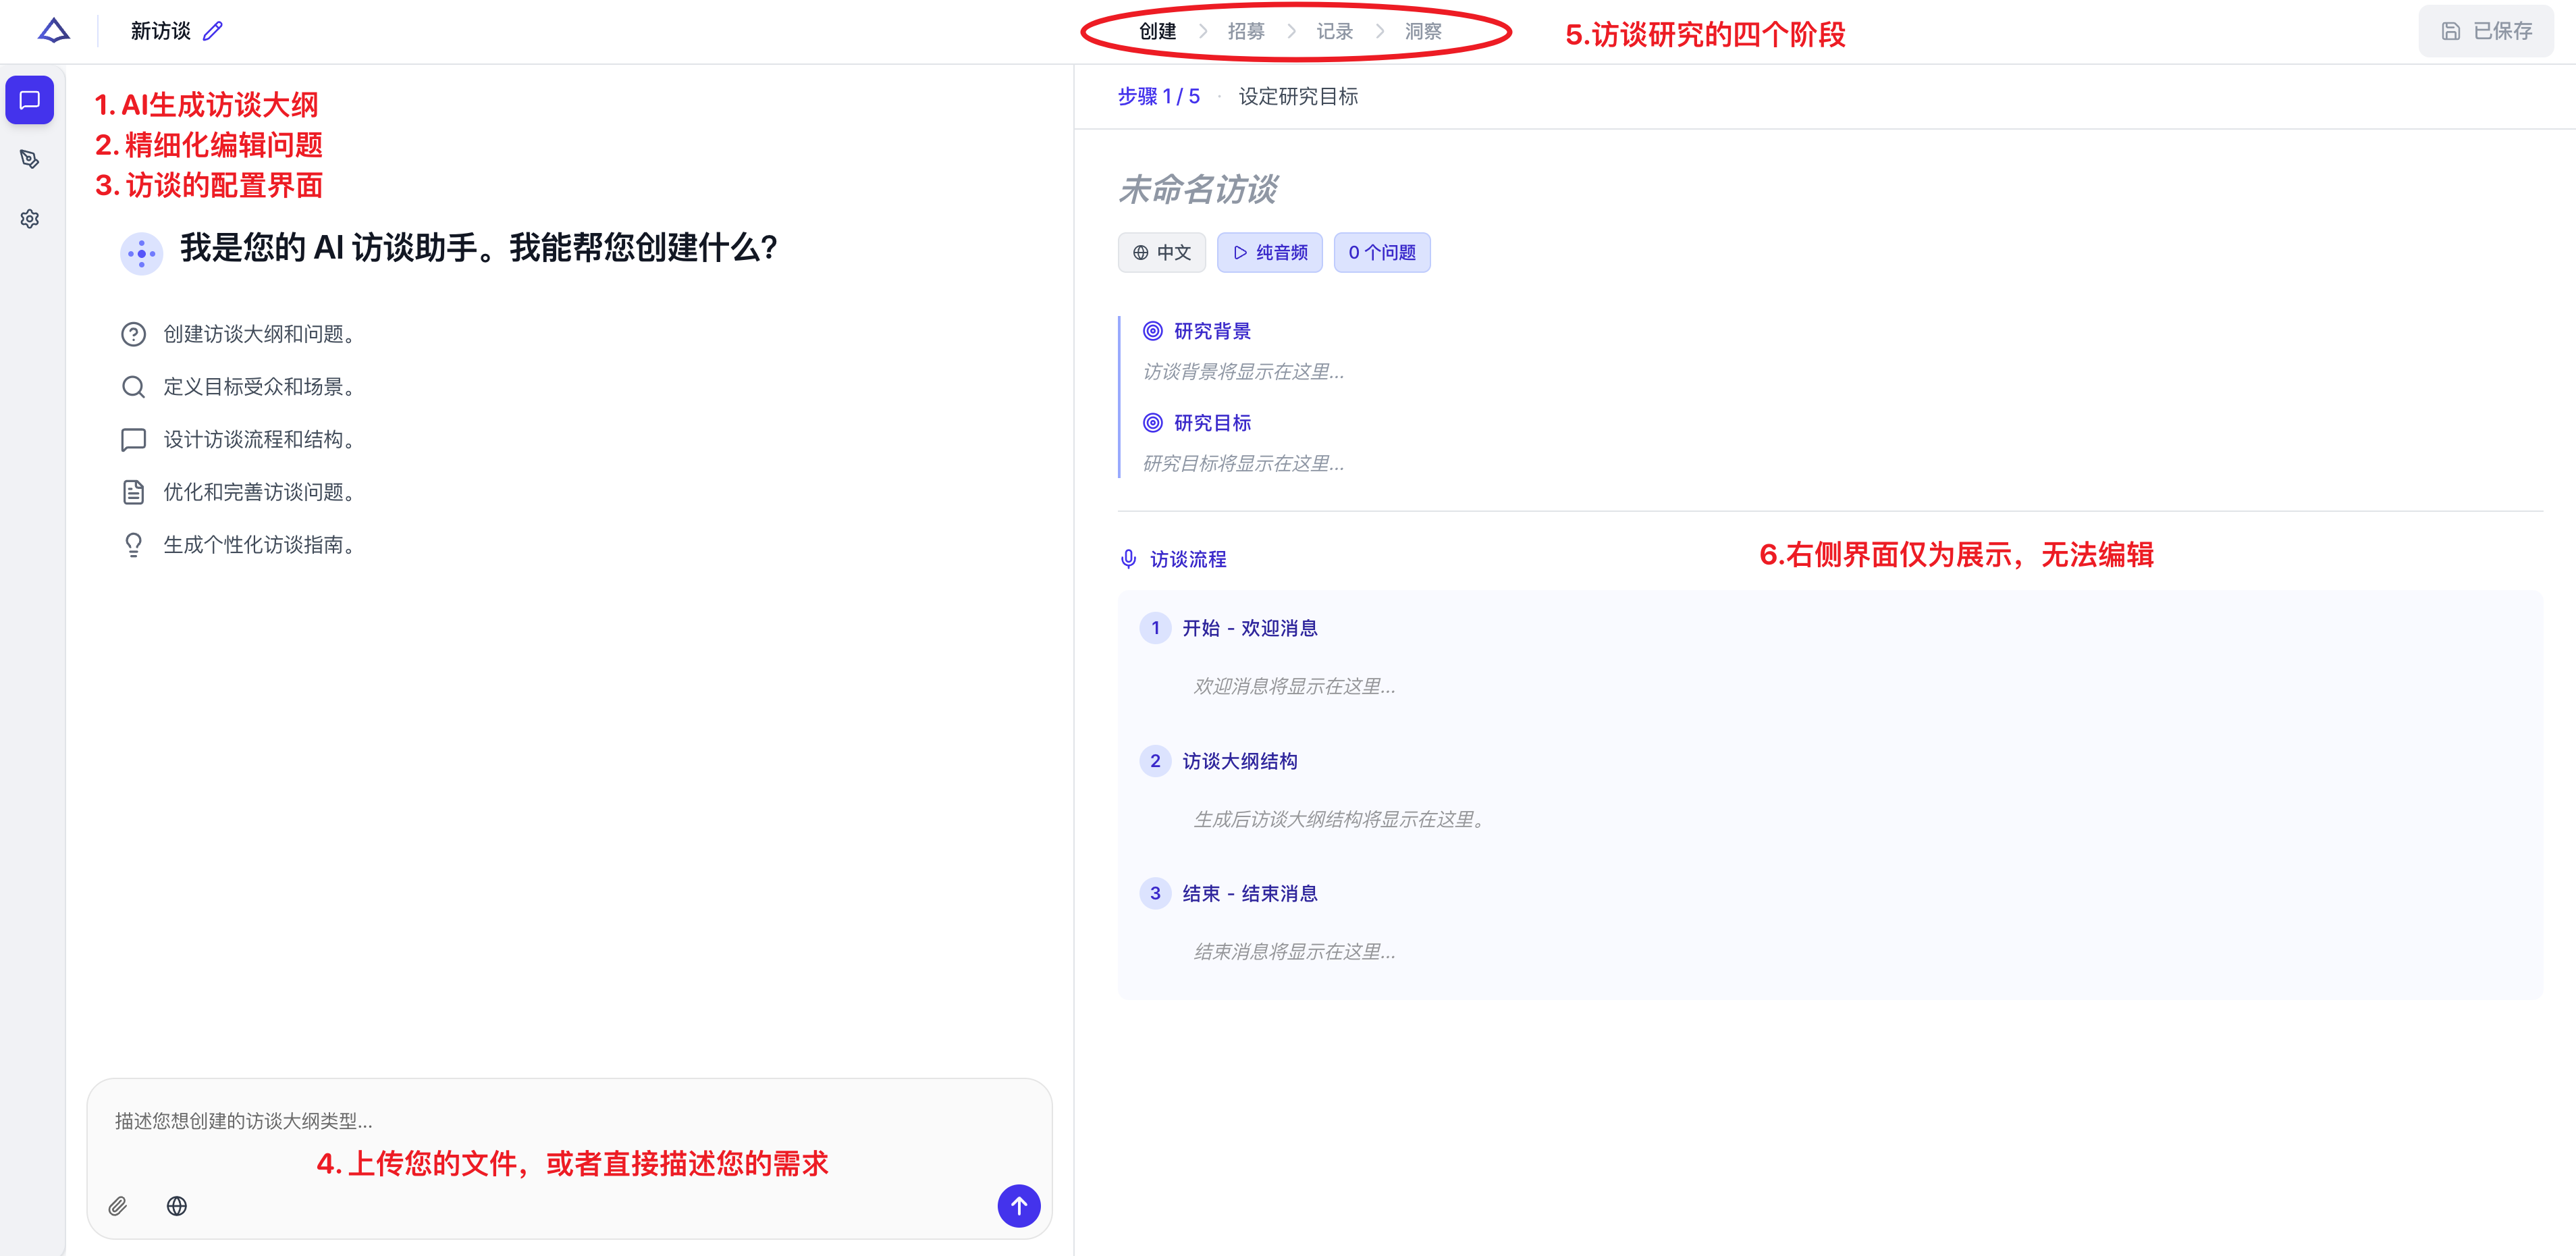Switch to the 记录 stage tab
The image size is (2576, 1256).
(1334, 31)
